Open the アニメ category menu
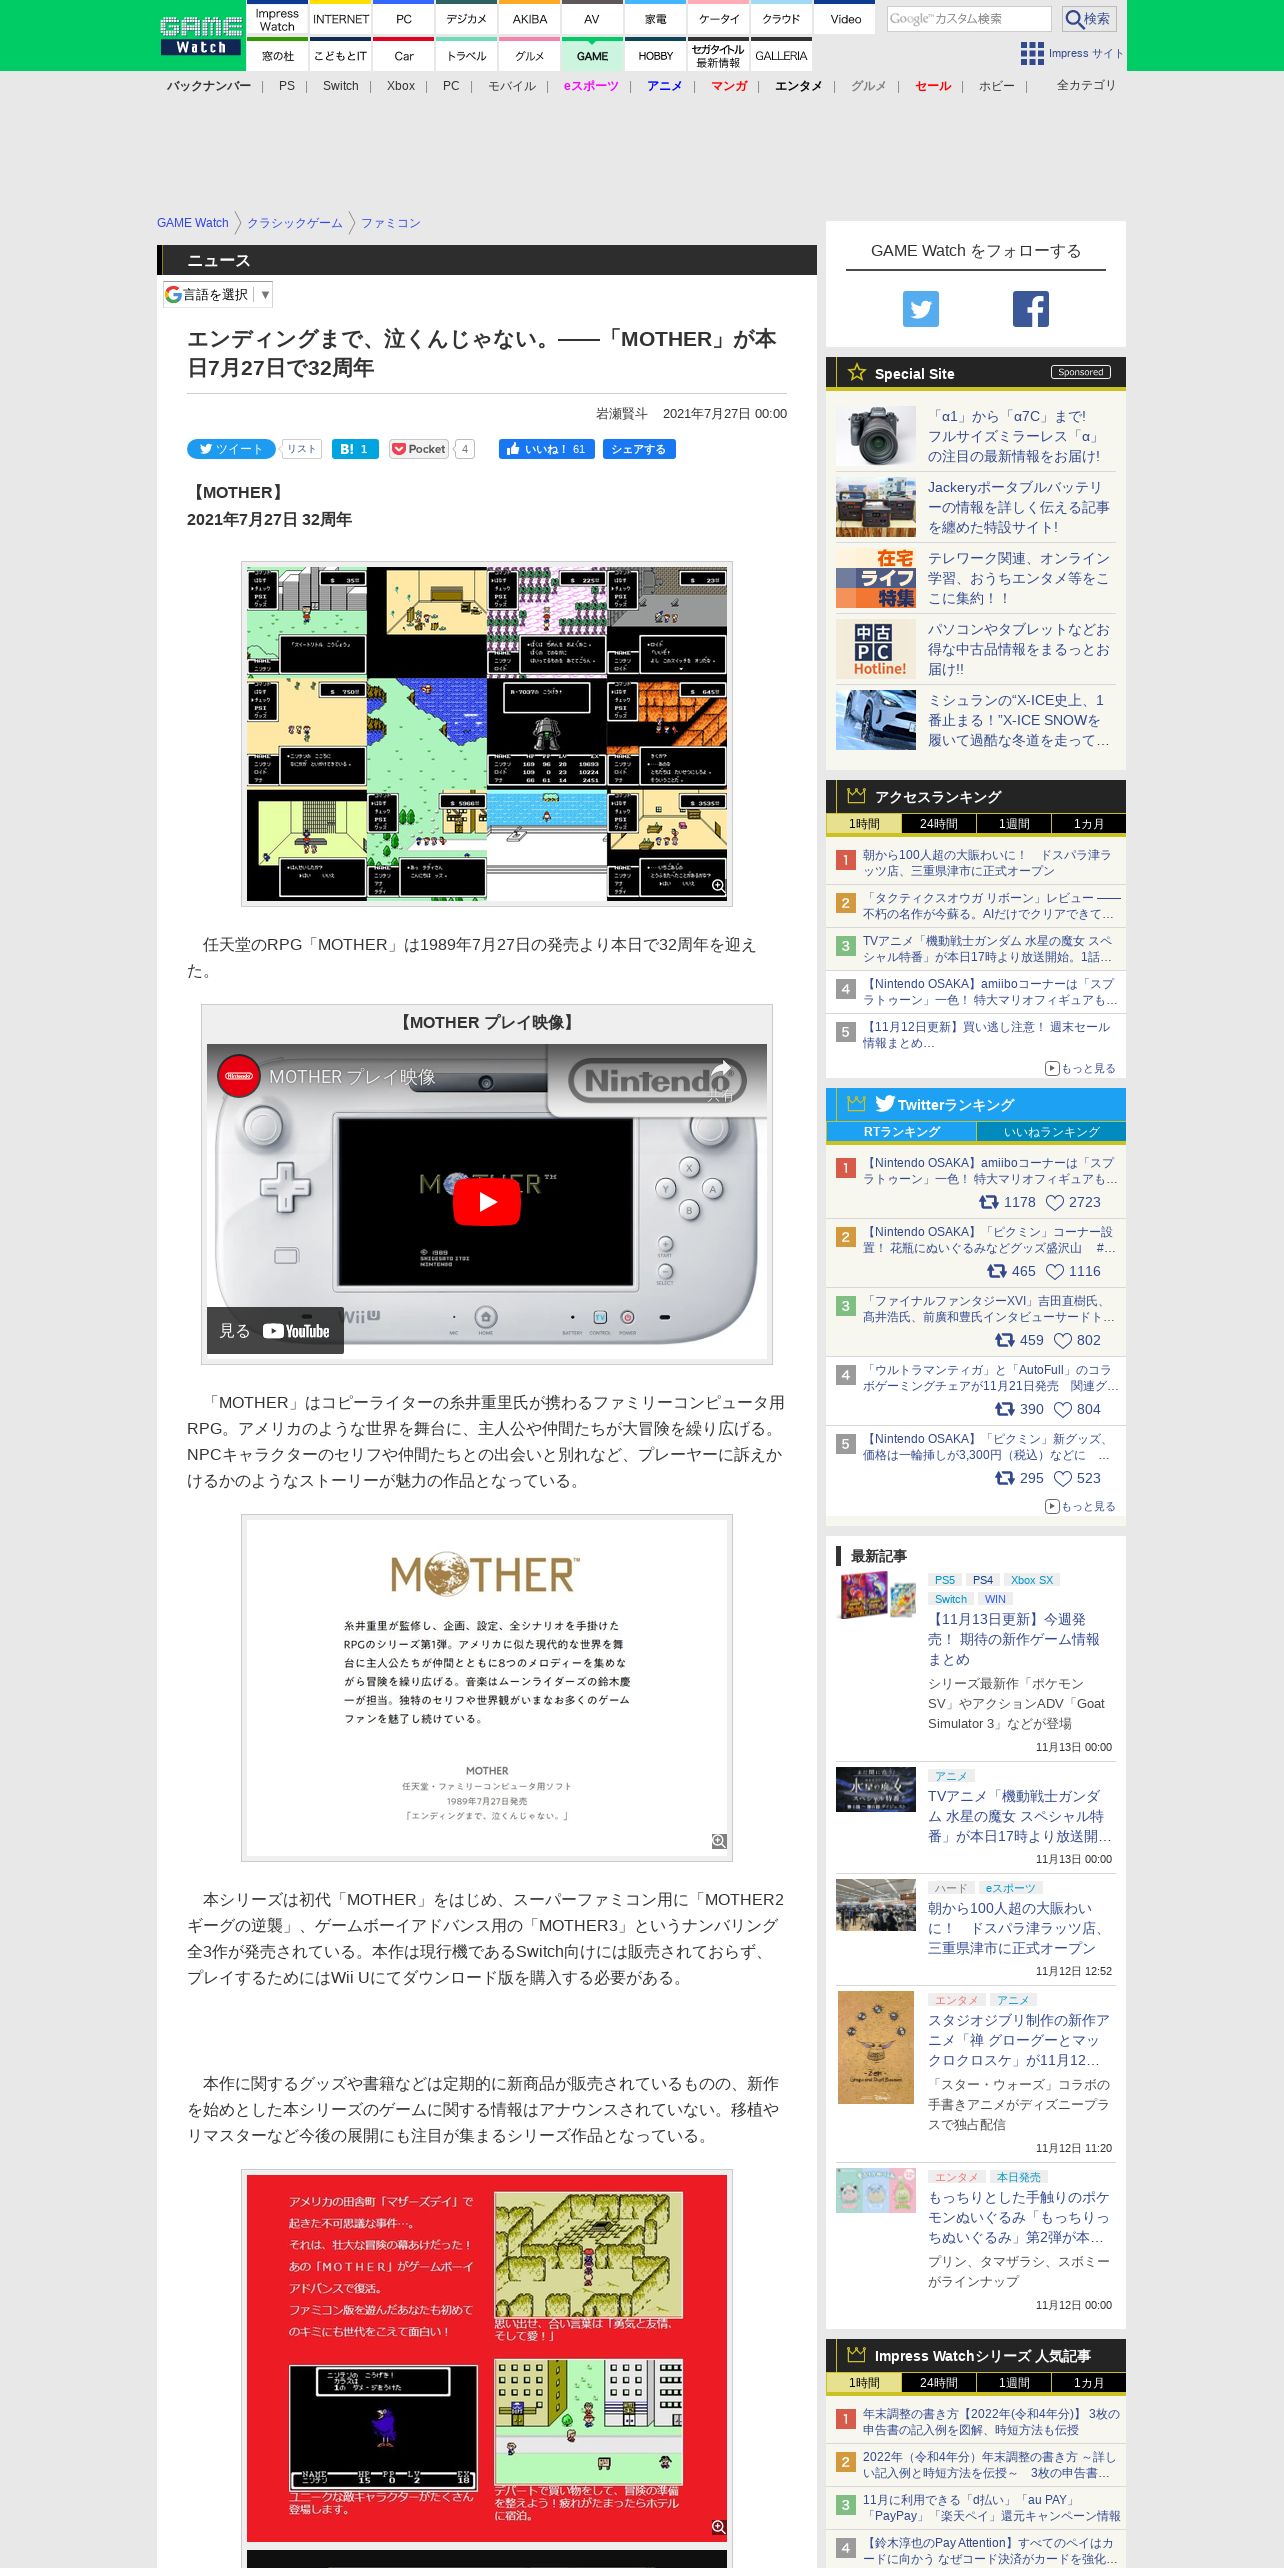Screen dimensions: 1284x2568 [x=664, y=86]
